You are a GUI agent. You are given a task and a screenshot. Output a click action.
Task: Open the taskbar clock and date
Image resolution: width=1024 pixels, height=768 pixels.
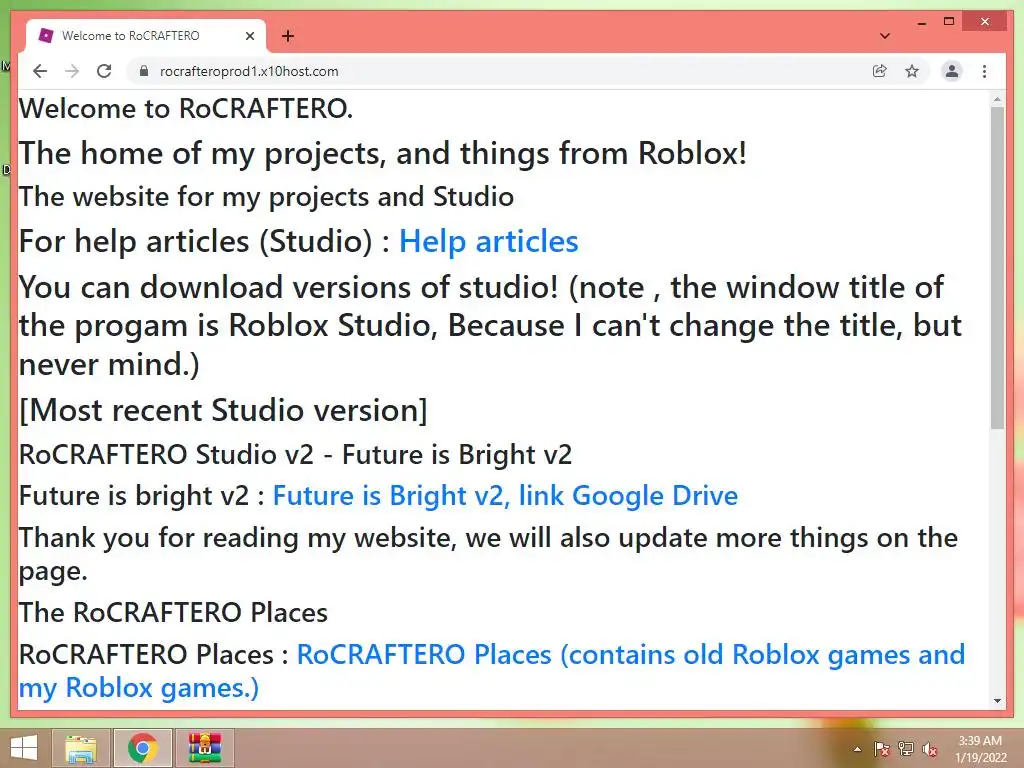coord(981,749)
